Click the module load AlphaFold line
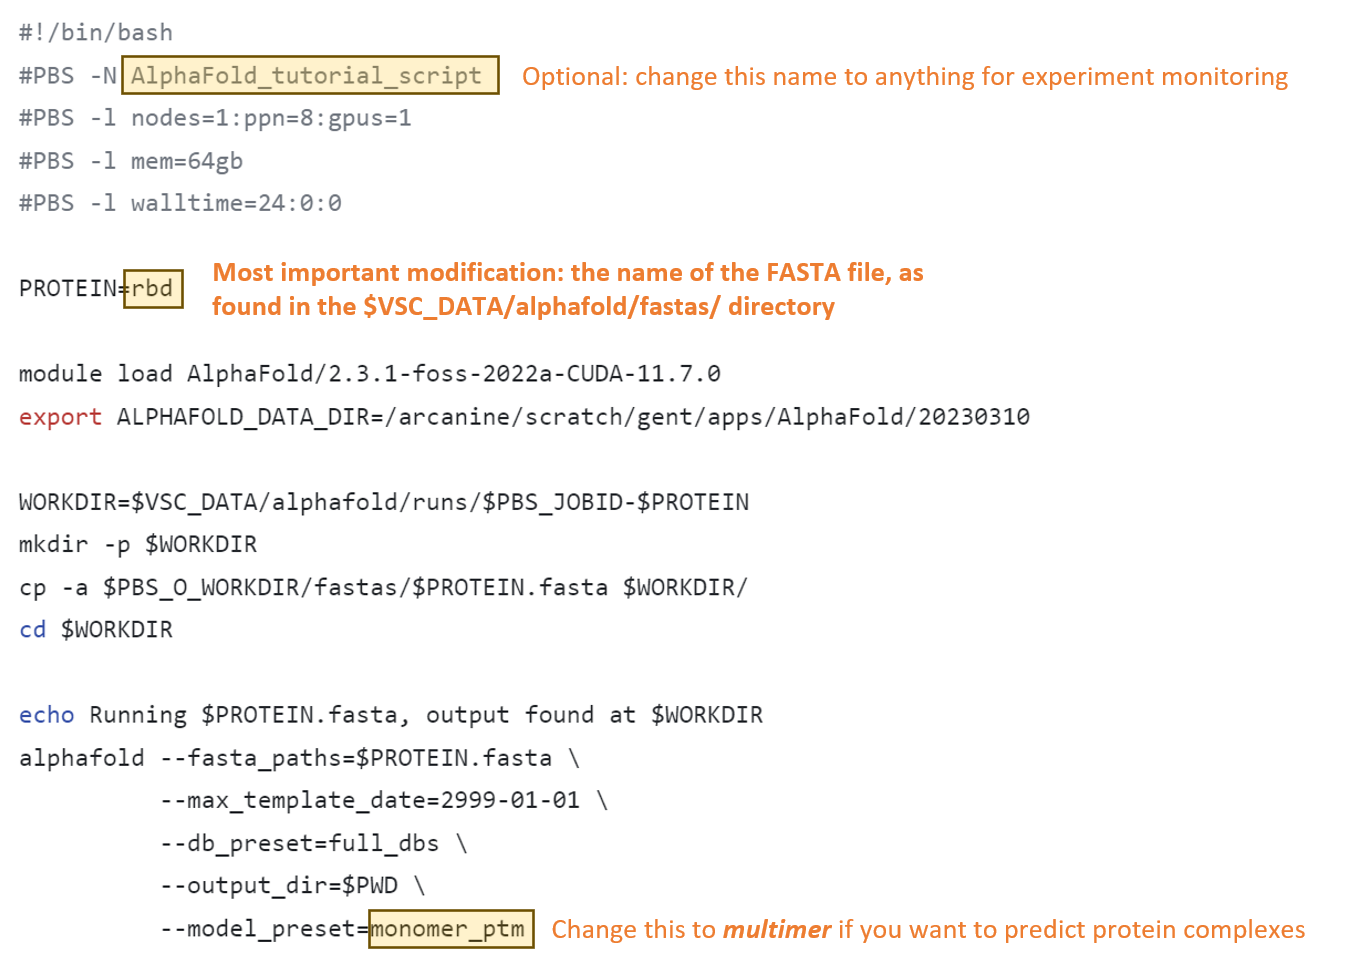This screenshot has height=980, width=1358. click(369, 374)
